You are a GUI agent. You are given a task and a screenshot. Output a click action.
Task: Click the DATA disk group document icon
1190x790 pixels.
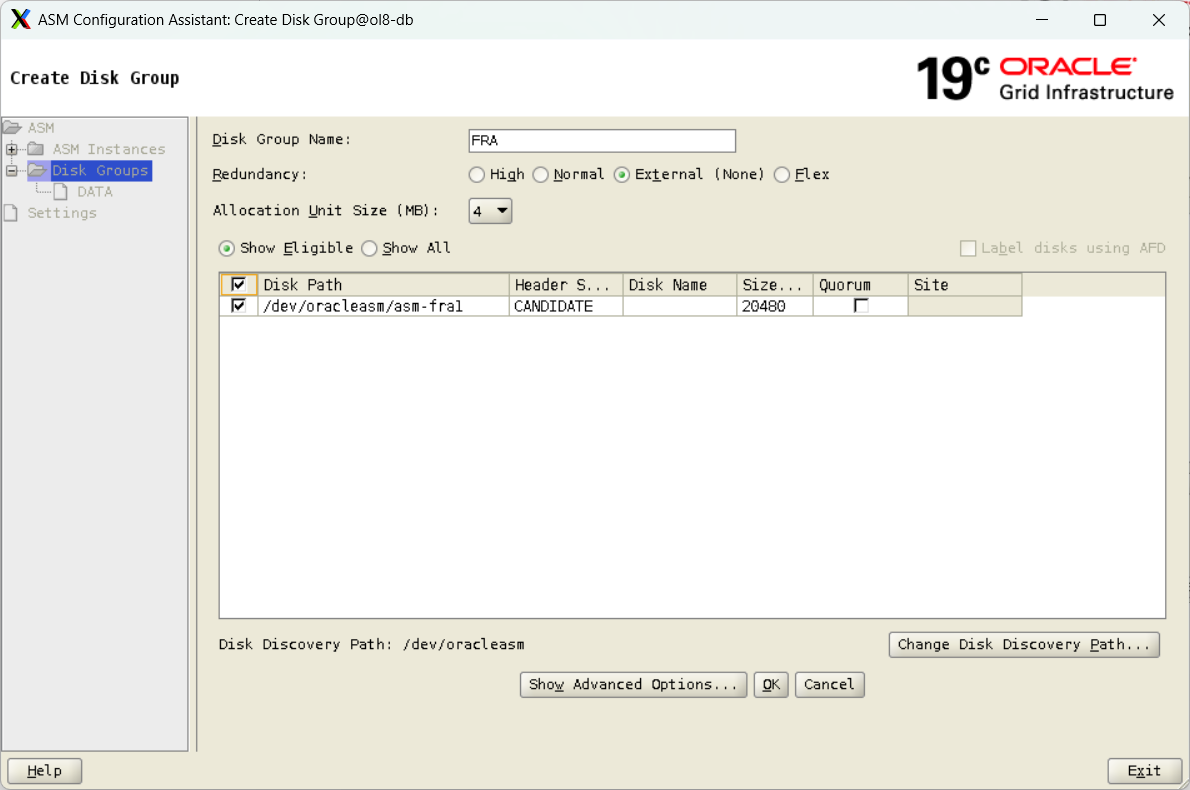click(61, 191)
